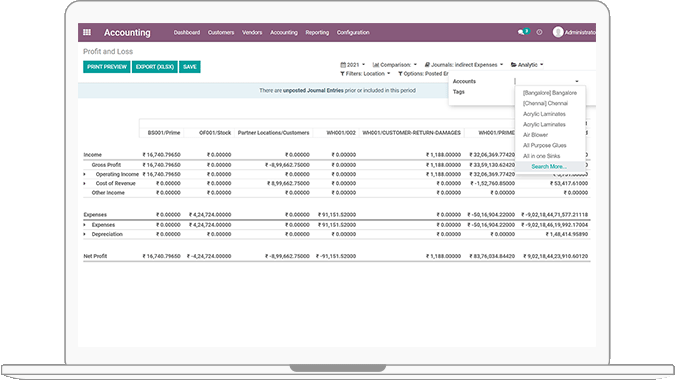Click the Print Preview button
Viewport: 675px width, 380px height.
(107, 67)
